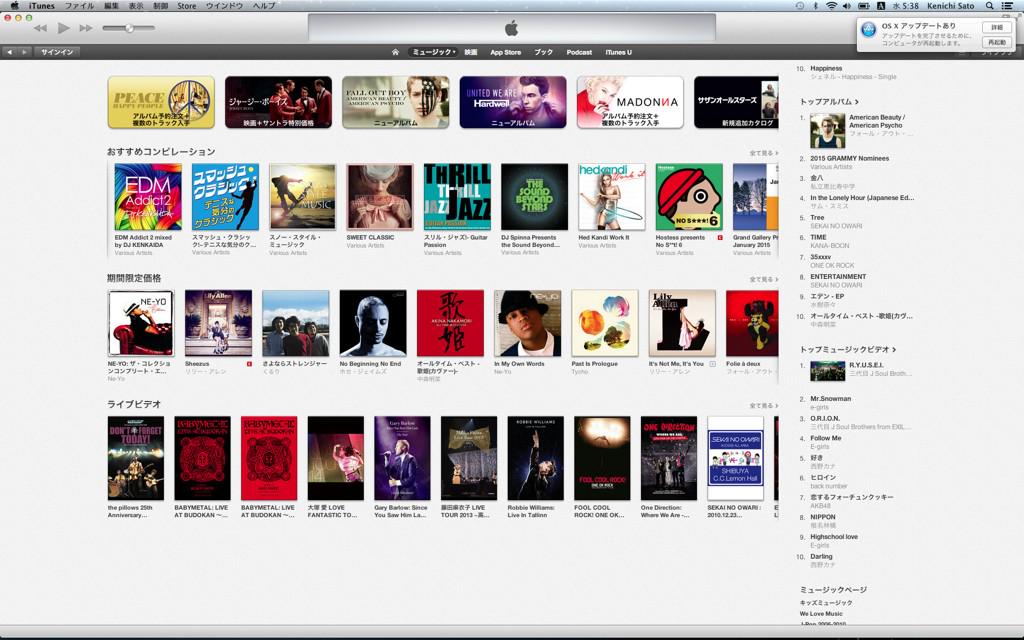The width and height of the screenshot is (1024, 640).
Task: Open SEKAI NO OWARI 2010.12.23 video
Action: [x=735, y=458]
